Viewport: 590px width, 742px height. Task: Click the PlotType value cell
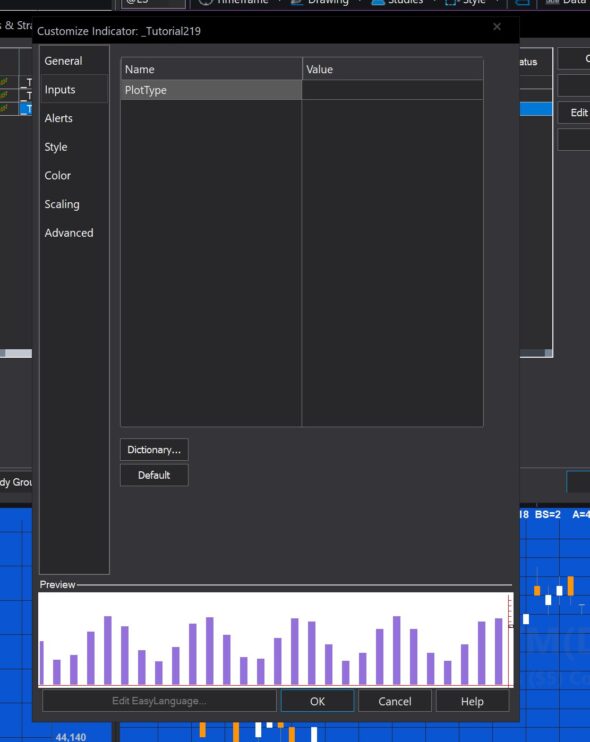392,90
